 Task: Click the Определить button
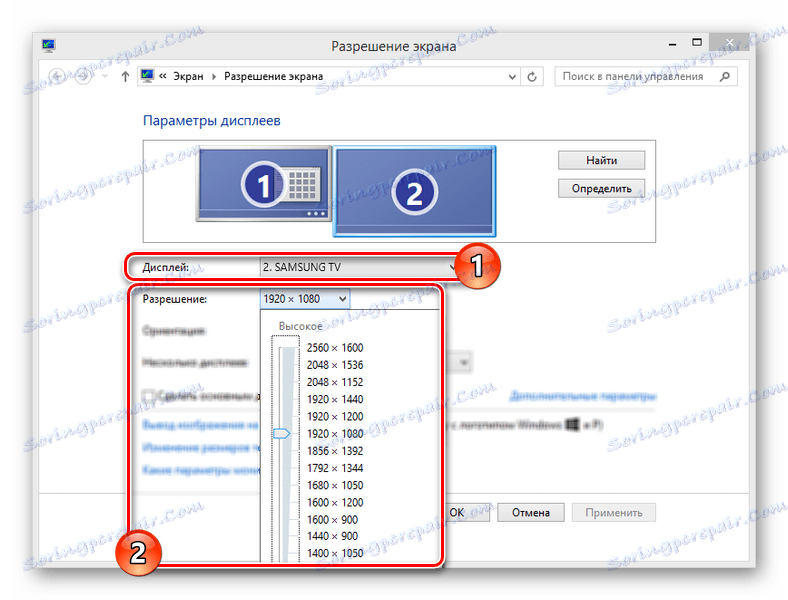(601, 188)
